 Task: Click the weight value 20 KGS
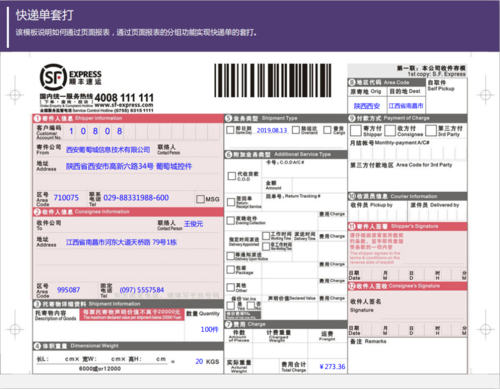pyautogui.click(x=207, y=361)
